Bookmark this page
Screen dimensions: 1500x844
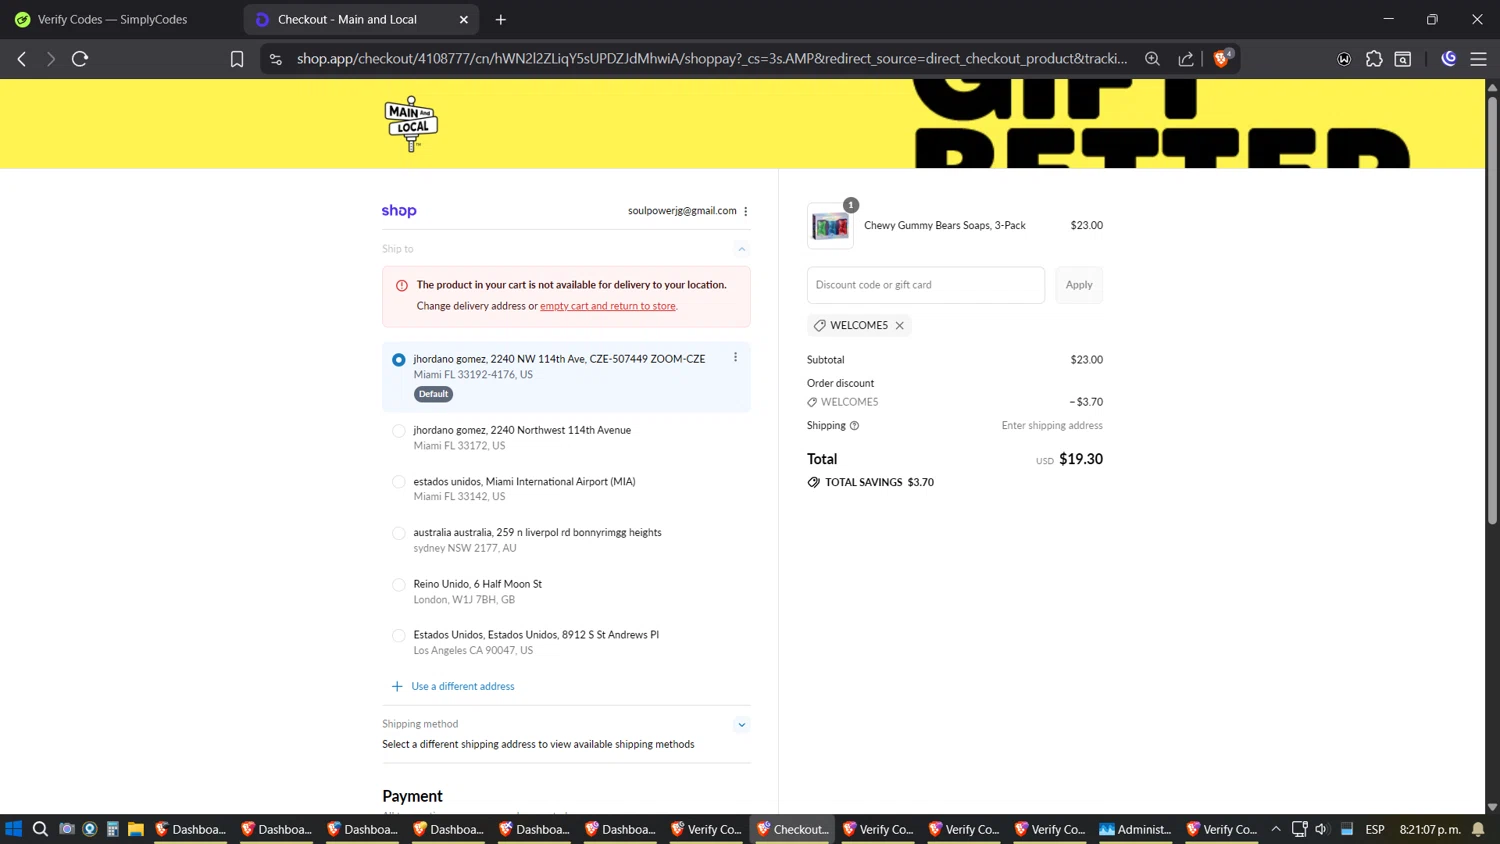pyautogui.click(x=237, y=59)
